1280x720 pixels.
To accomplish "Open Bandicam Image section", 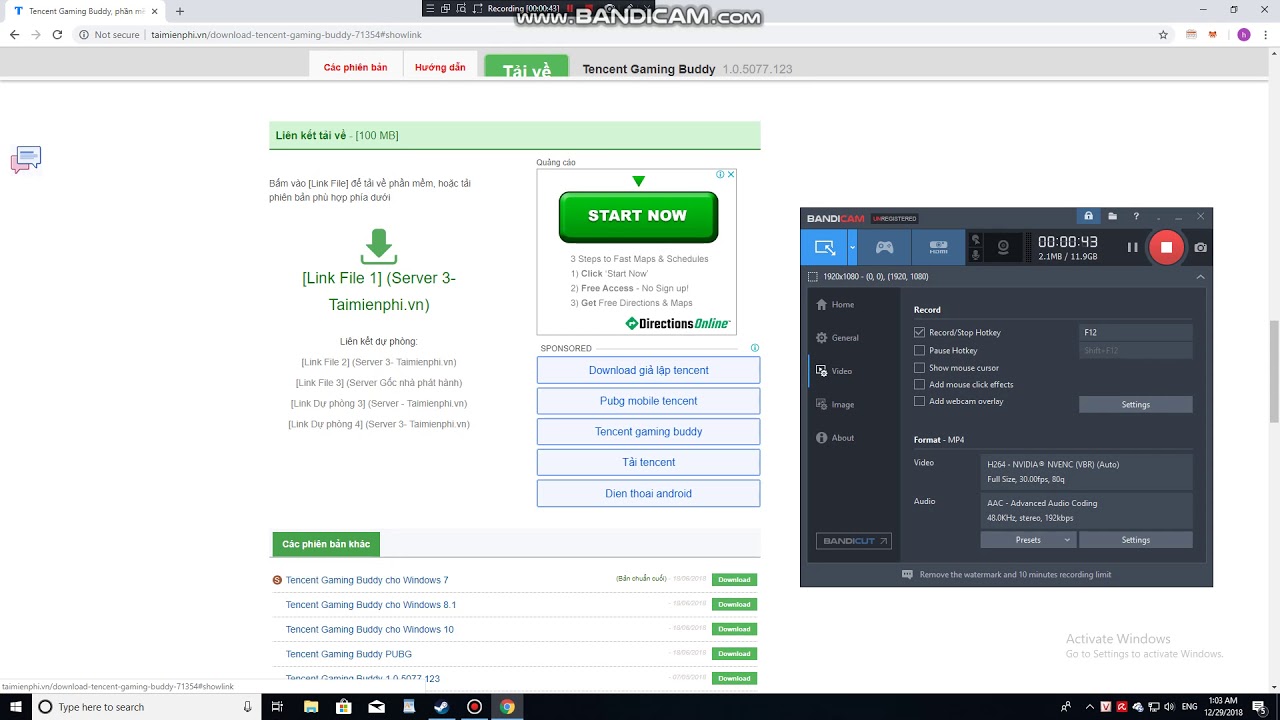I will pyautogui.click(x=835, y=405).
